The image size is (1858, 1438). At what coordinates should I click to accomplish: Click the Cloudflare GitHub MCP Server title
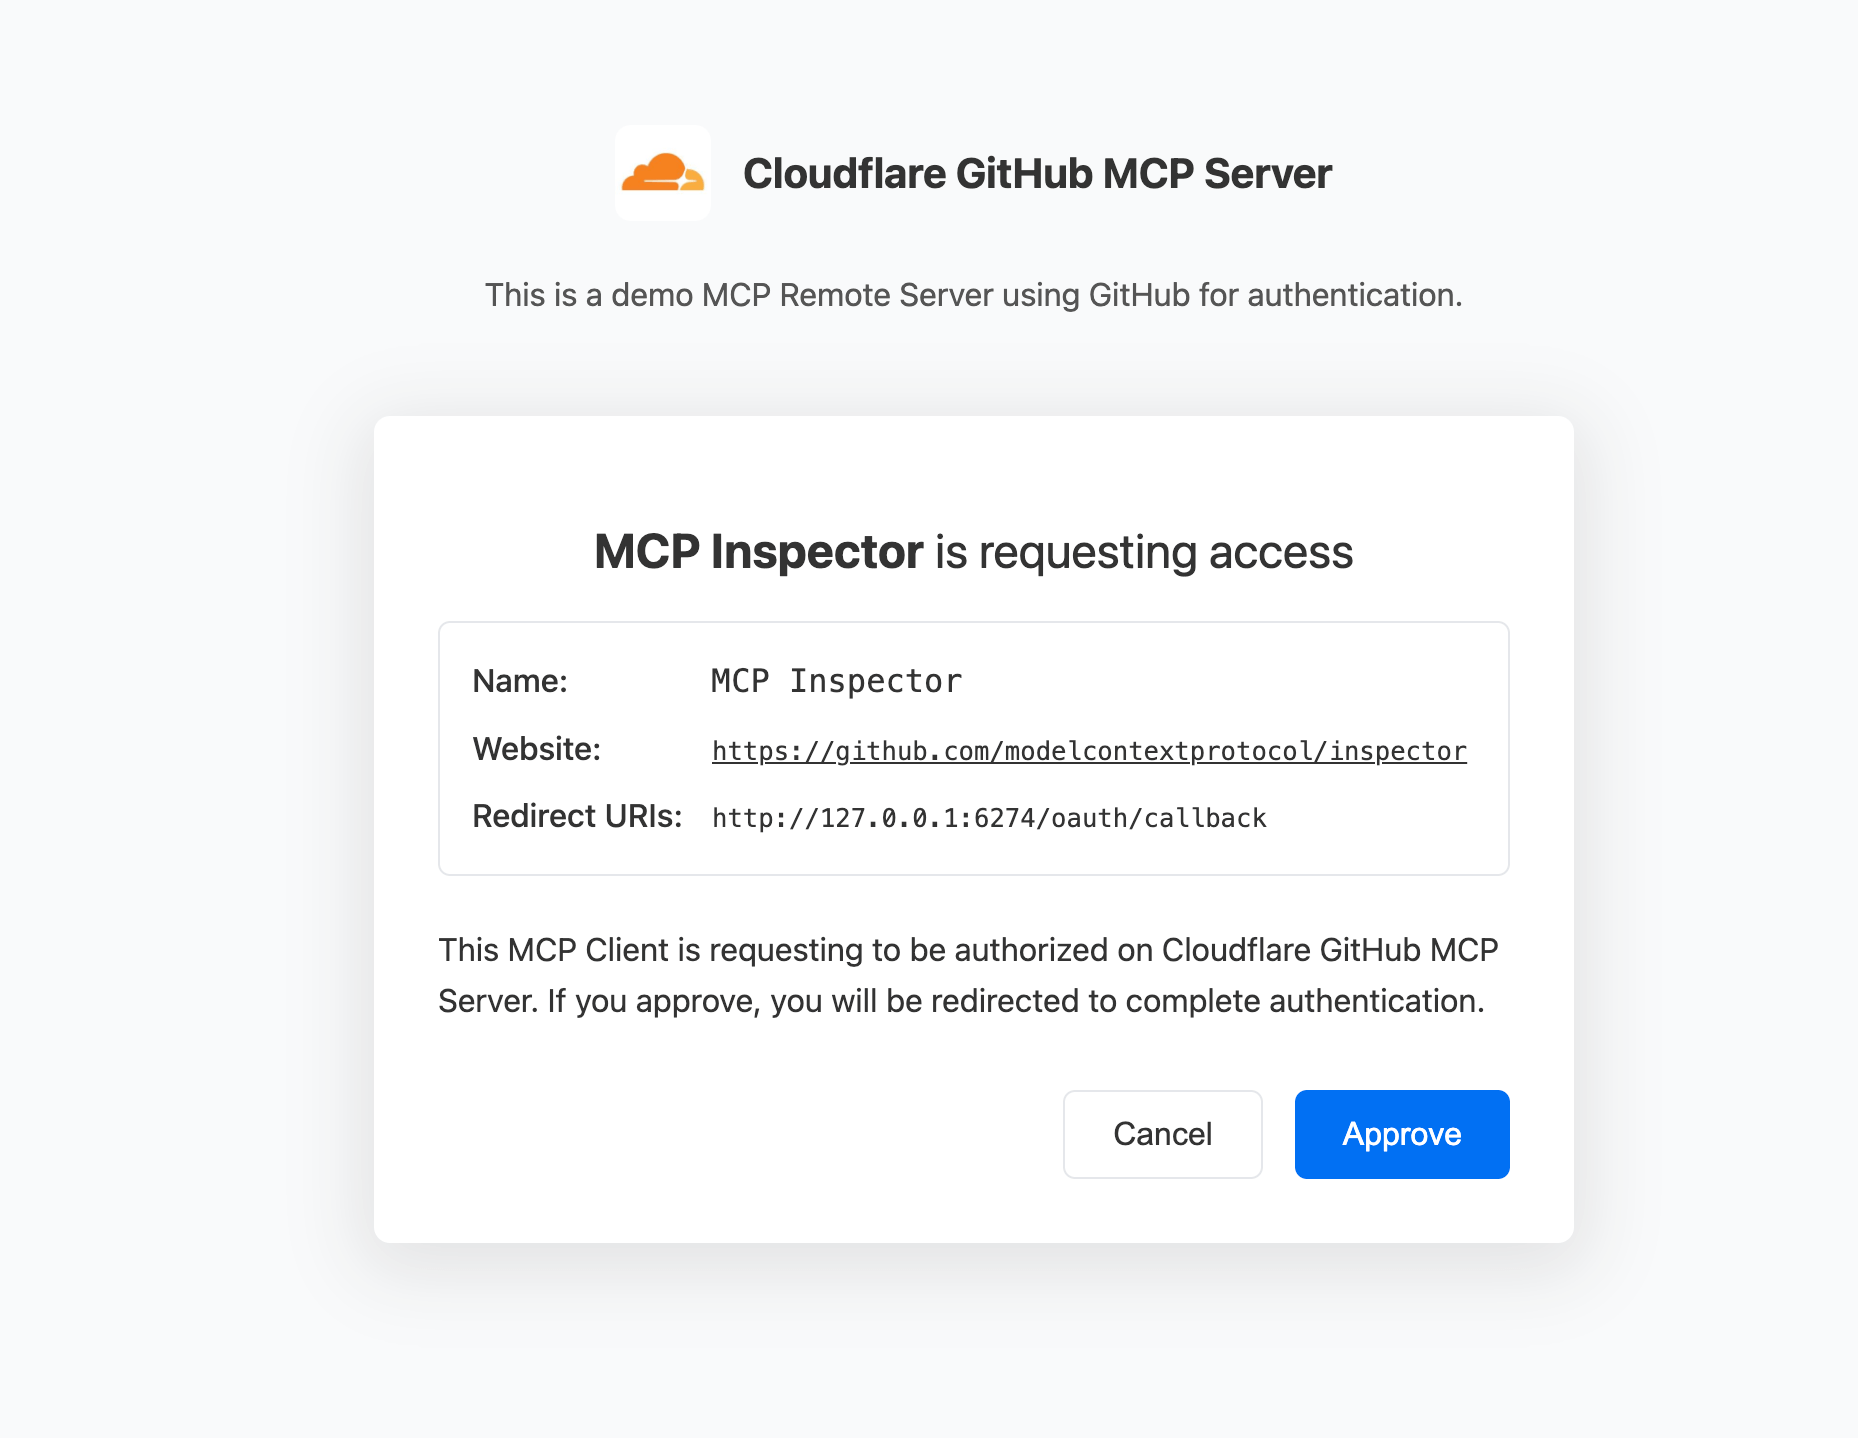click(x=1037, y=174)
